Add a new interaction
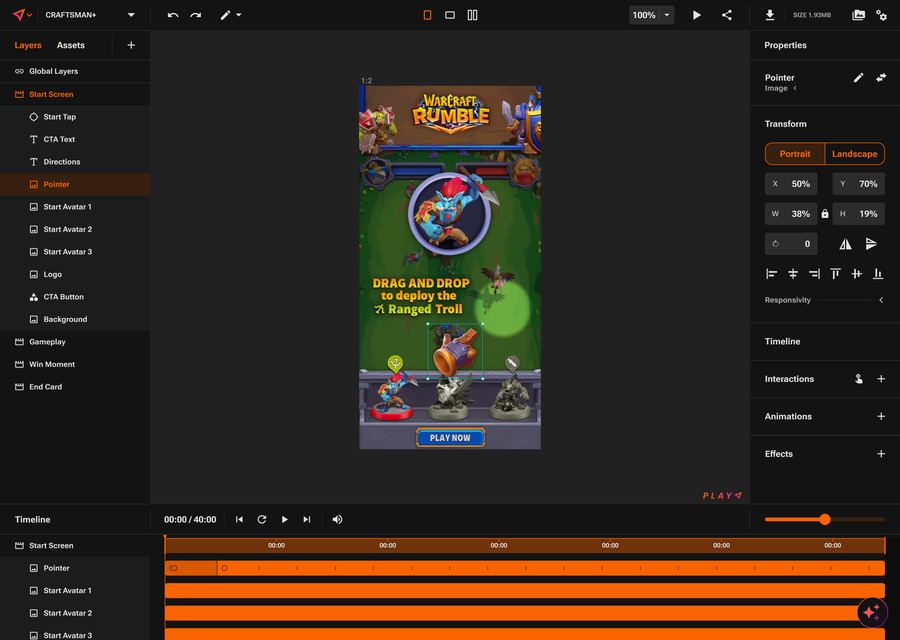 click(x=881, y=379)
